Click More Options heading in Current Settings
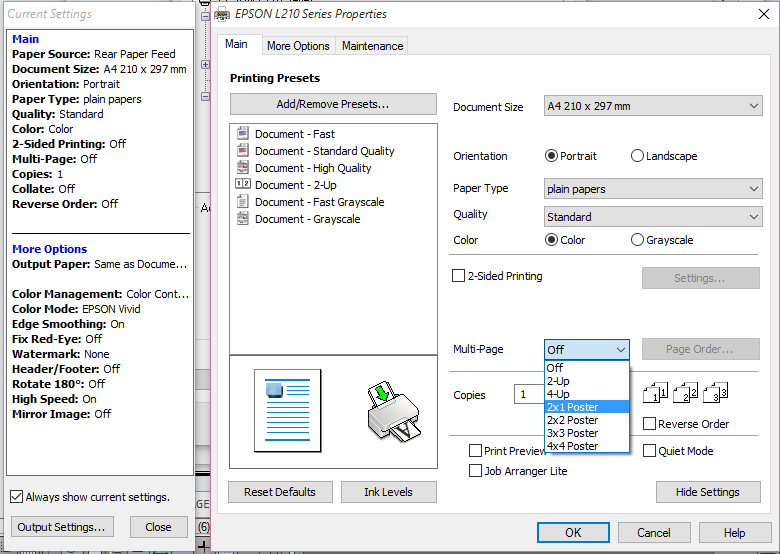 click(49, 249)
